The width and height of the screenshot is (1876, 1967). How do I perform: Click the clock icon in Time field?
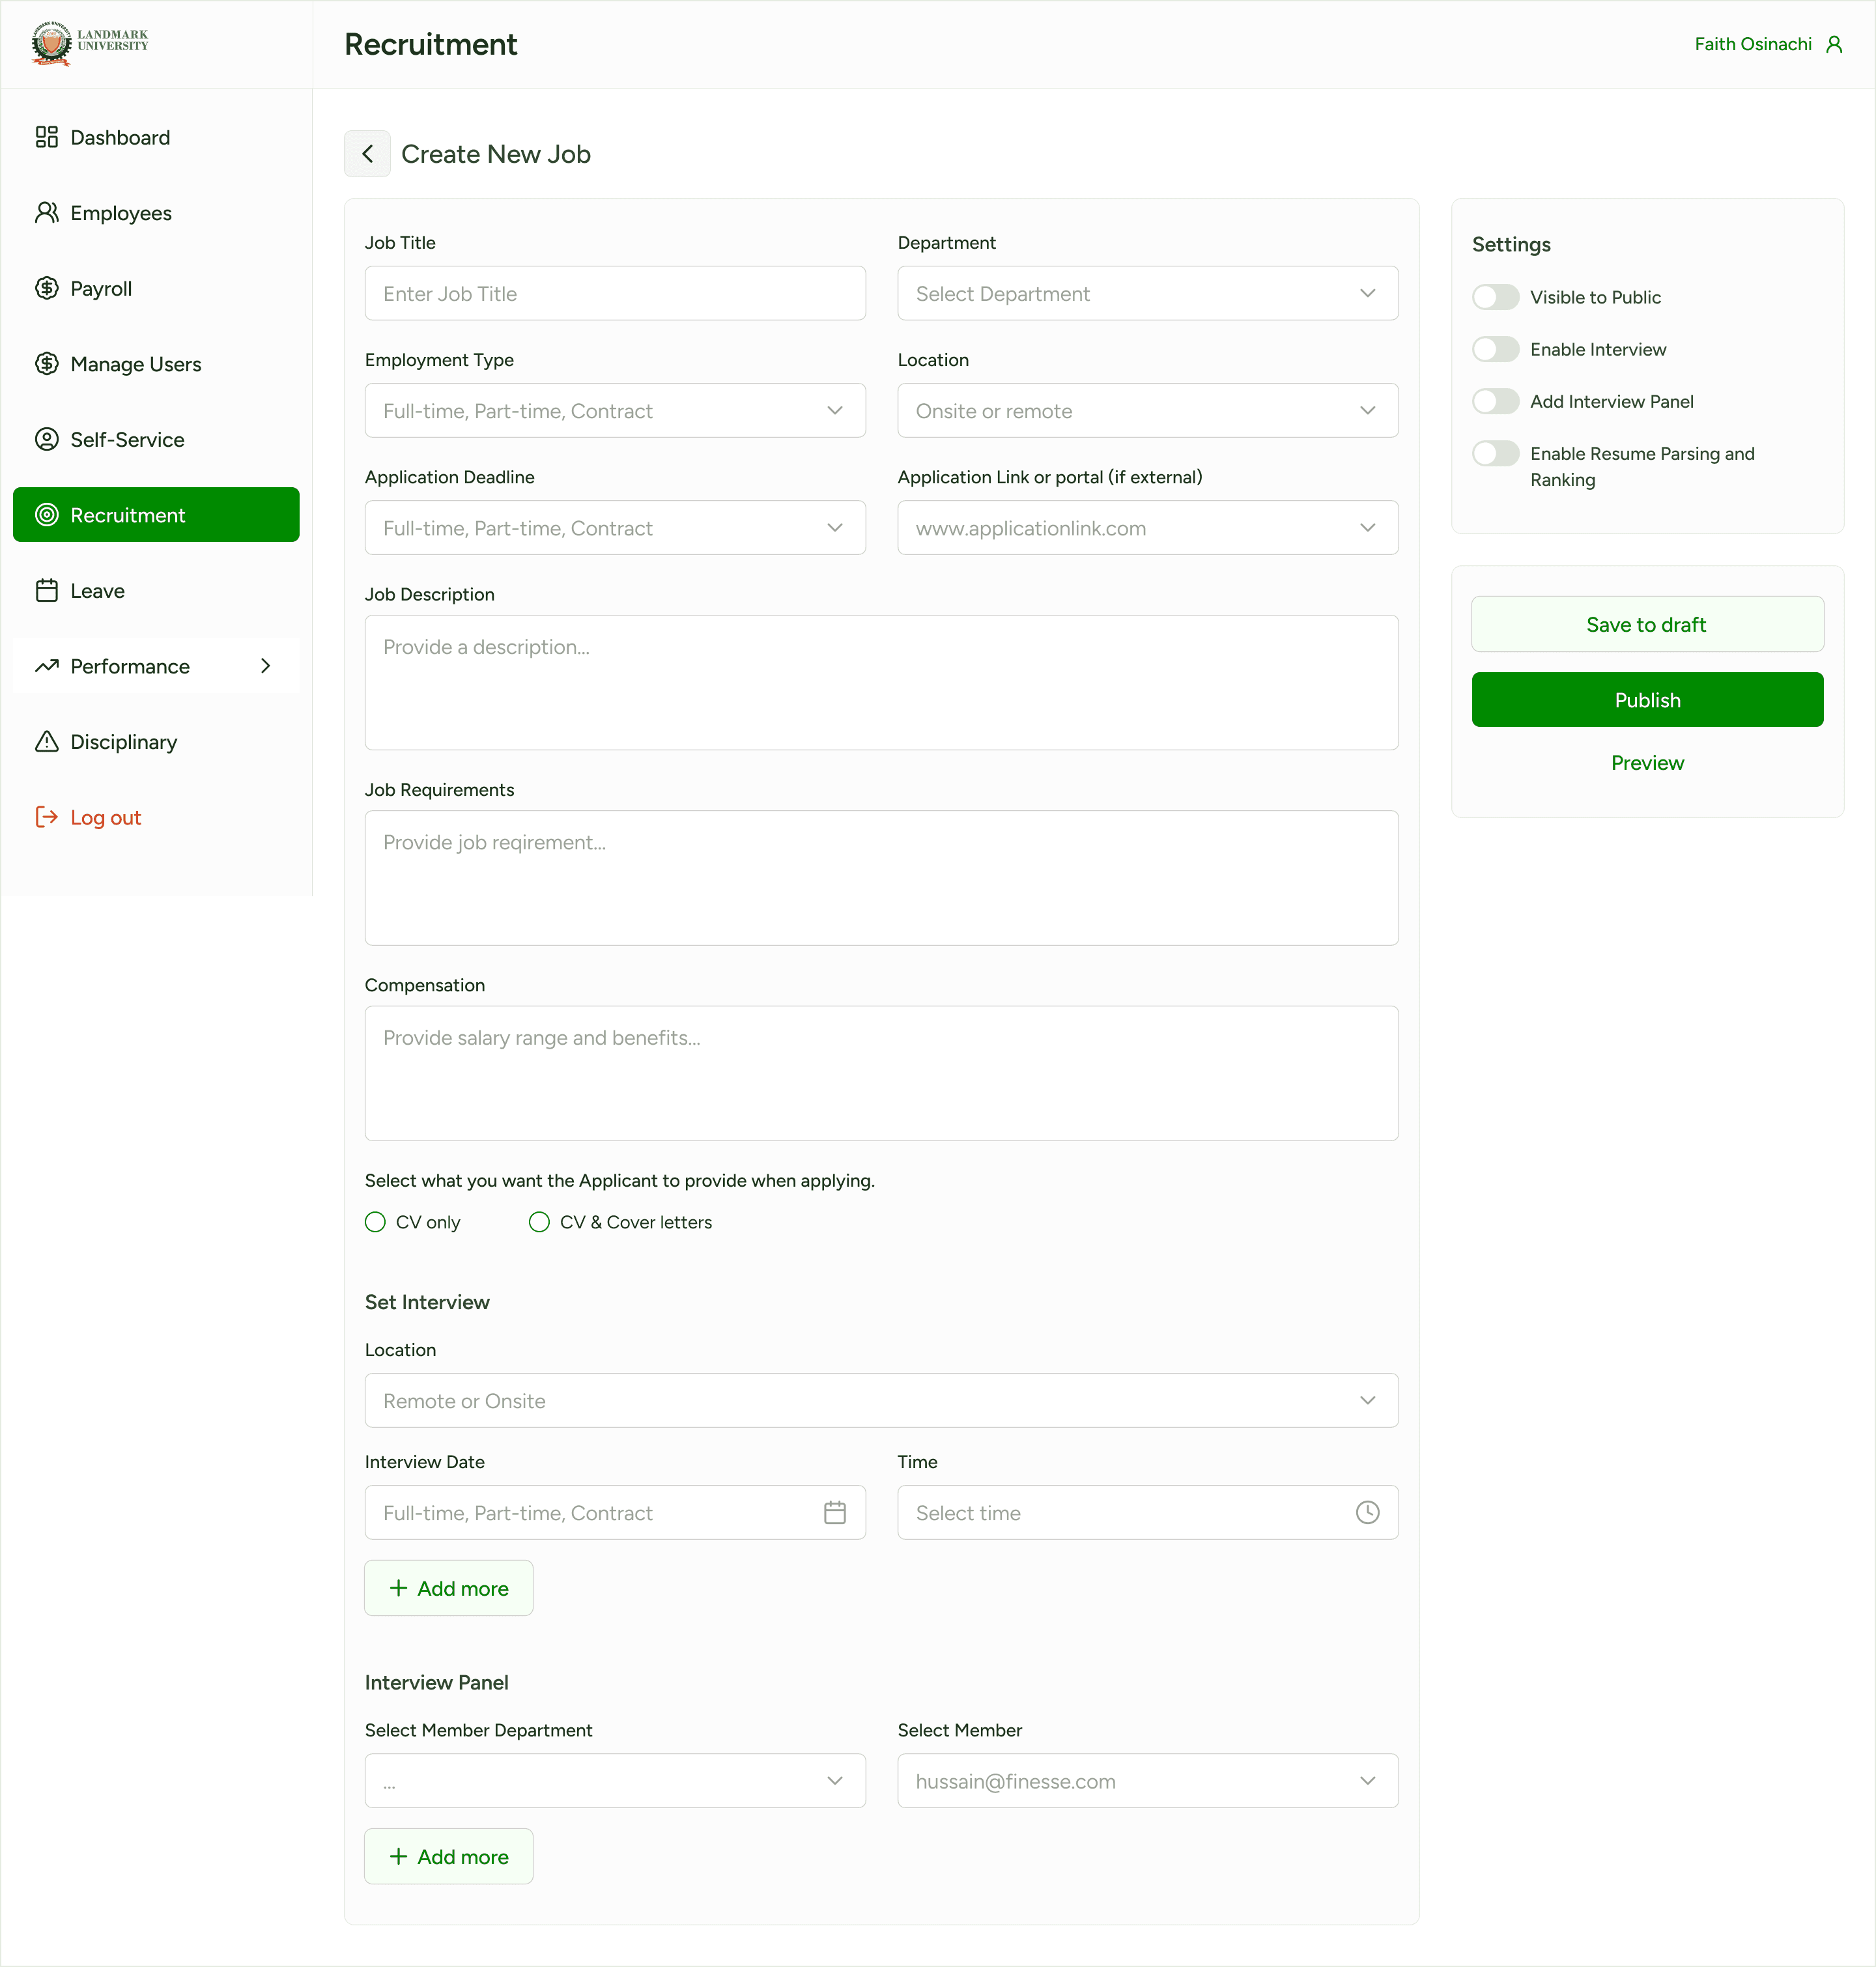1366,1512
